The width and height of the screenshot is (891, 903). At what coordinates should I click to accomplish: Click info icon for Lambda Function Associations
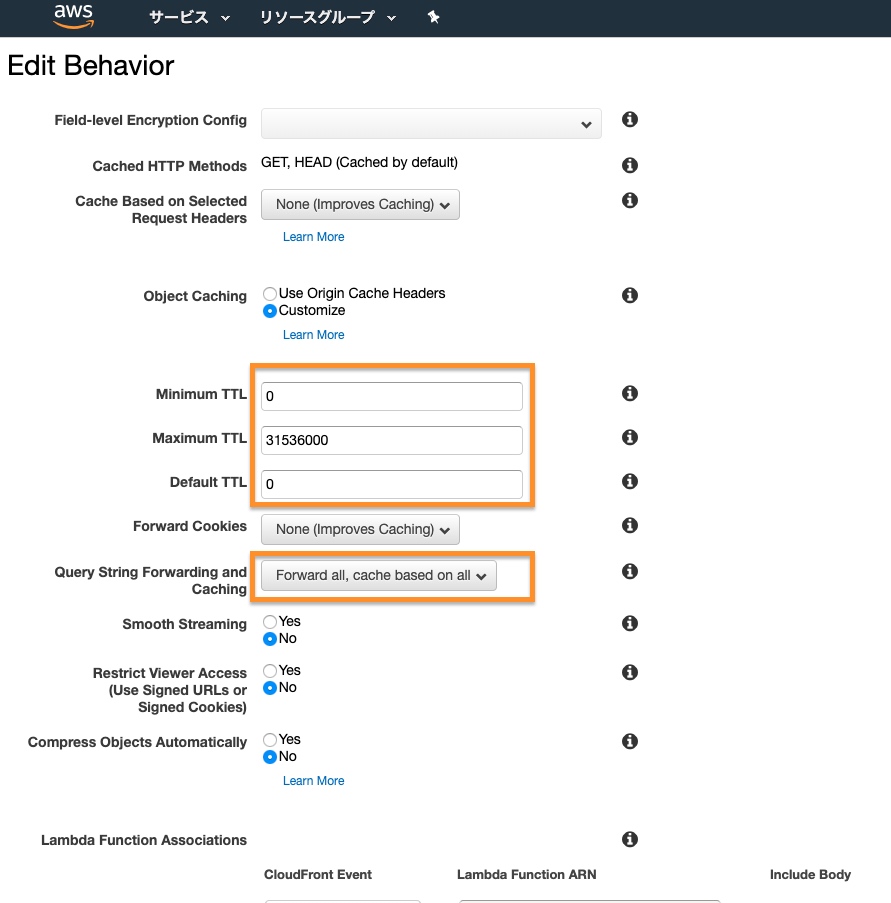(630, 840)
